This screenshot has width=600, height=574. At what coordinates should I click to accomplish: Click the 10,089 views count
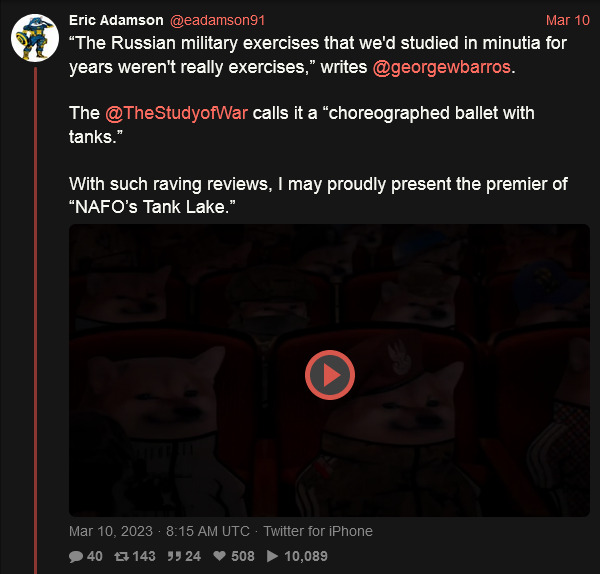(x=306, y=556)
